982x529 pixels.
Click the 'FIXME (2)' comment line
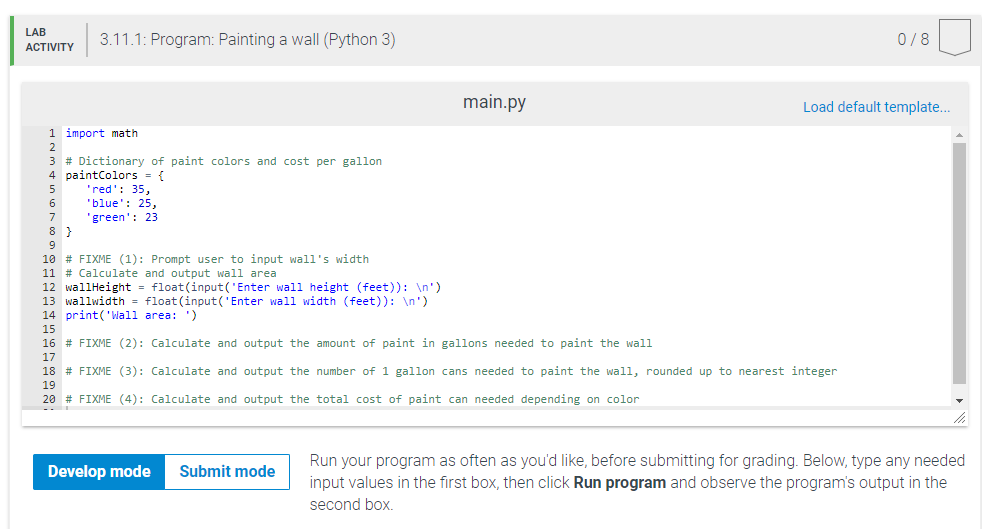[358, 343]
